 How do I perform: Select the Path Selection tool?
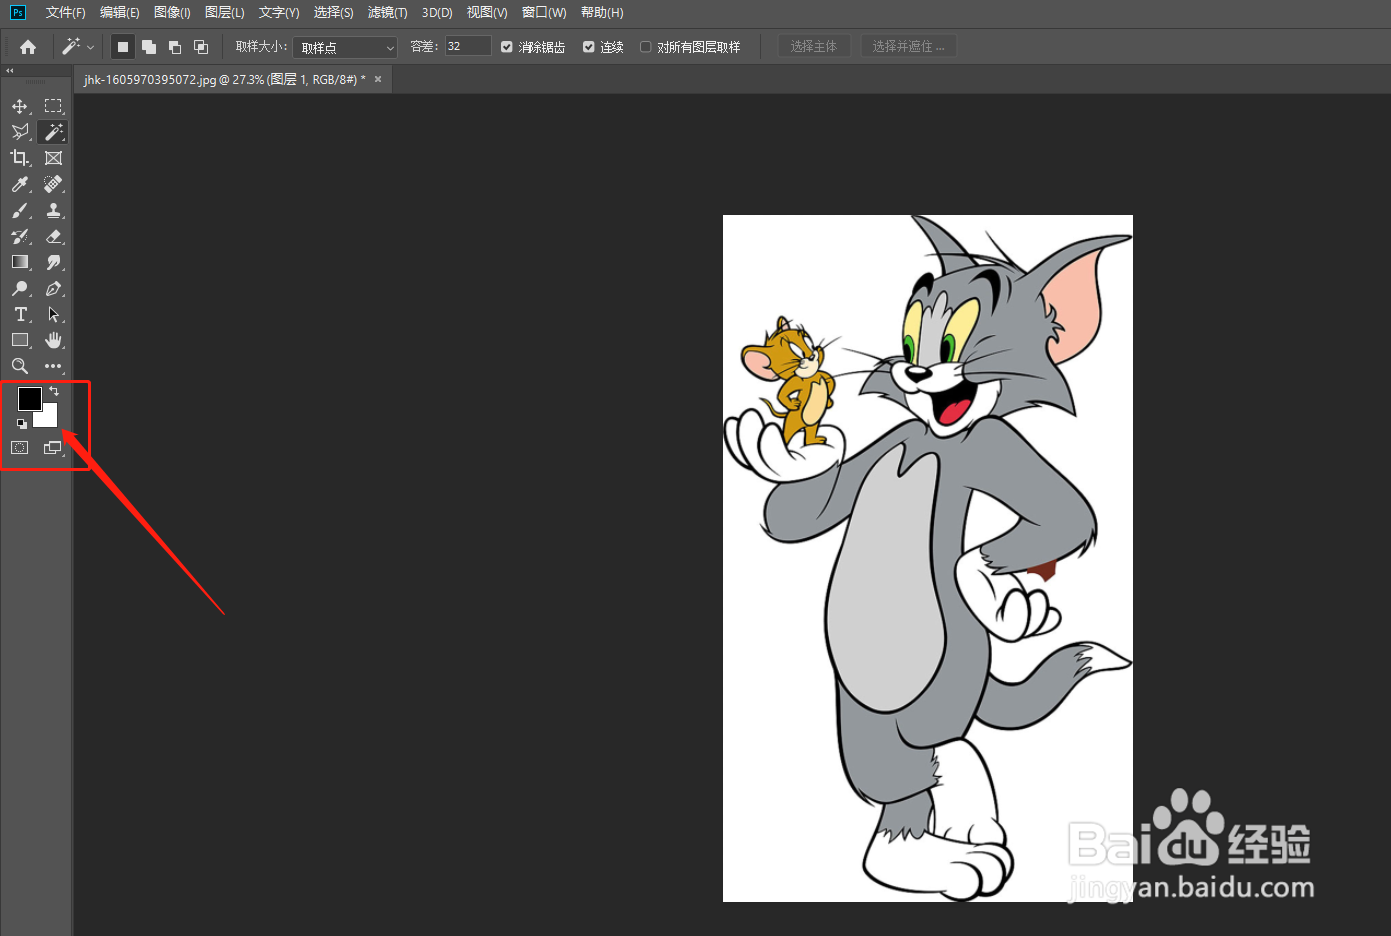point(54,314)
